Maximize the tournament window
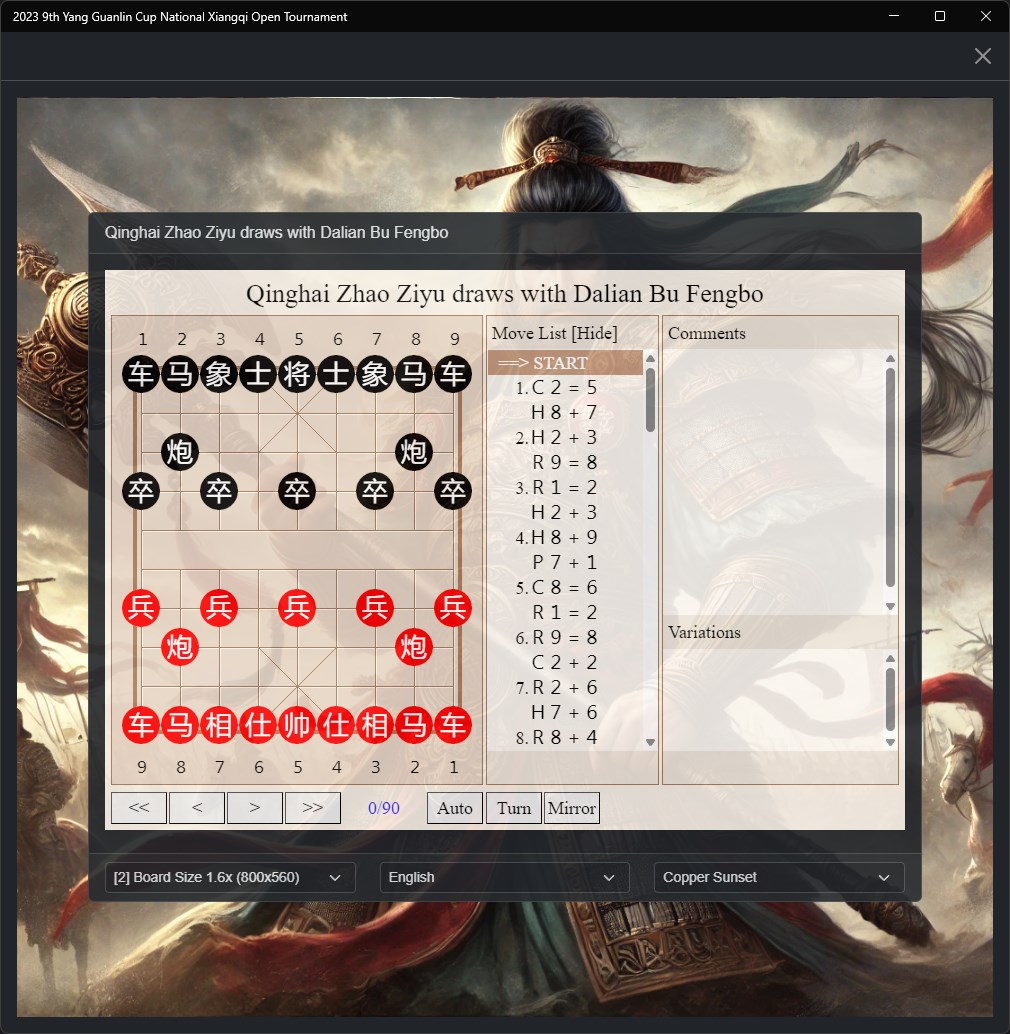Image resolution: width=1010 pixels, height=1034 pixels. (x=940, y=16)
